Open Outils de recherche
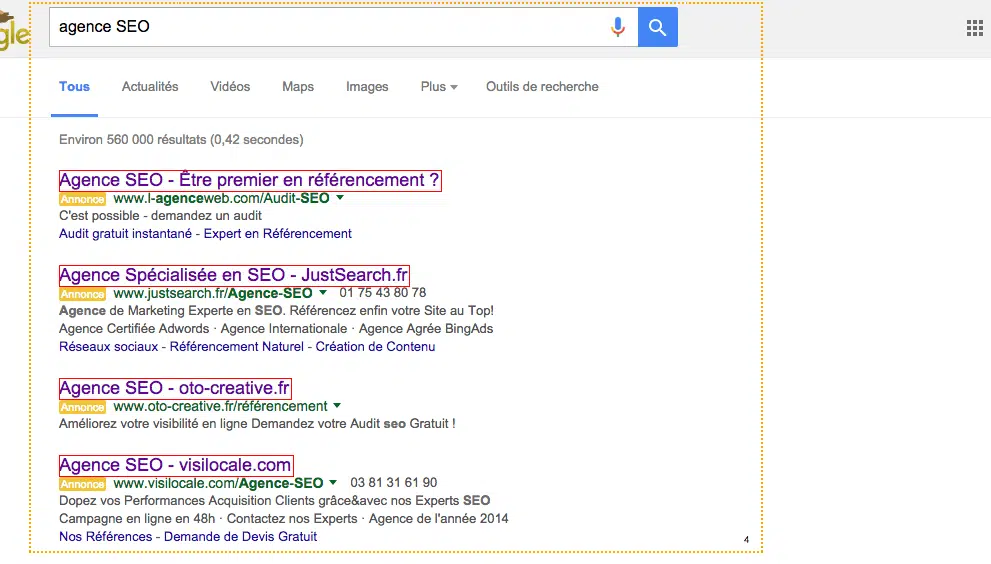The image size is (991, 564). [x=542, y=87]
